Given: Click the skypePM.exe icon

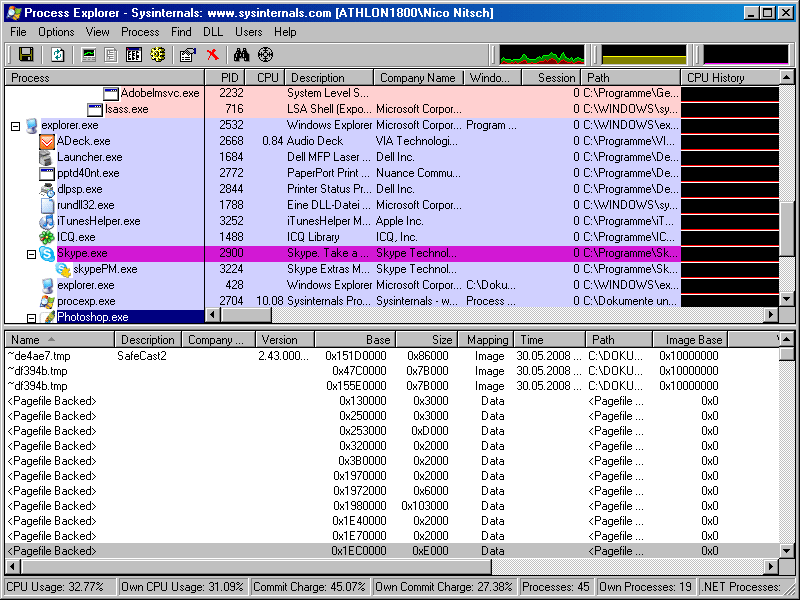Looking at the screenshot, I should 63,269.
